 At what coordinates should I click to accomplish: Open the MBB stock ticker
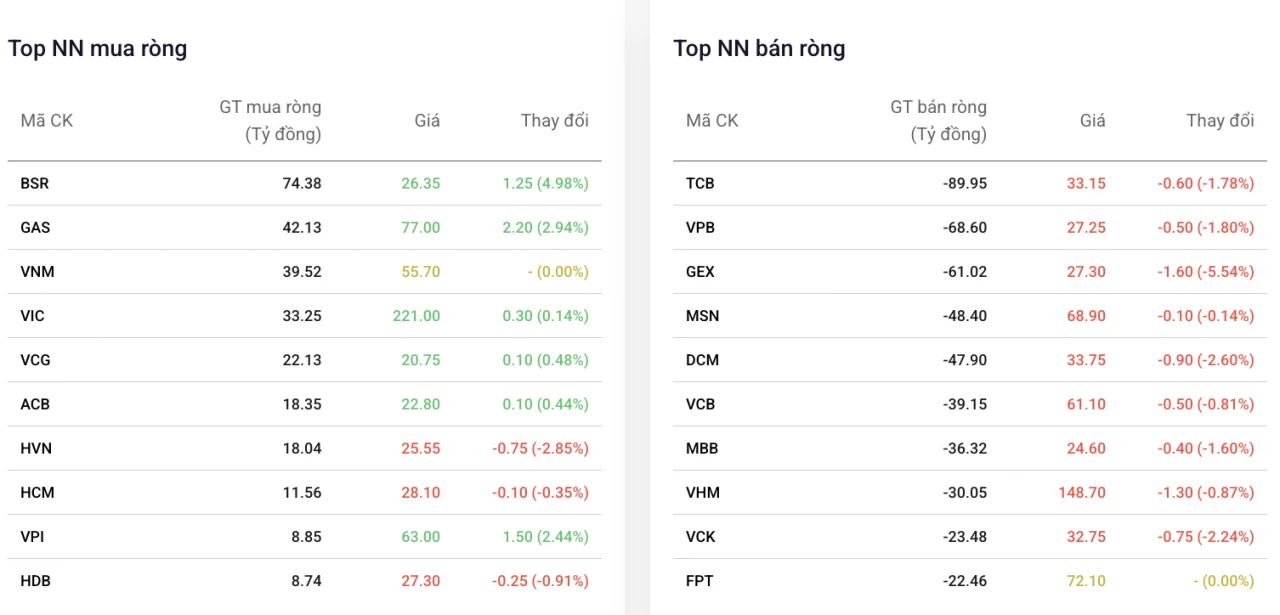click(702, 448)
